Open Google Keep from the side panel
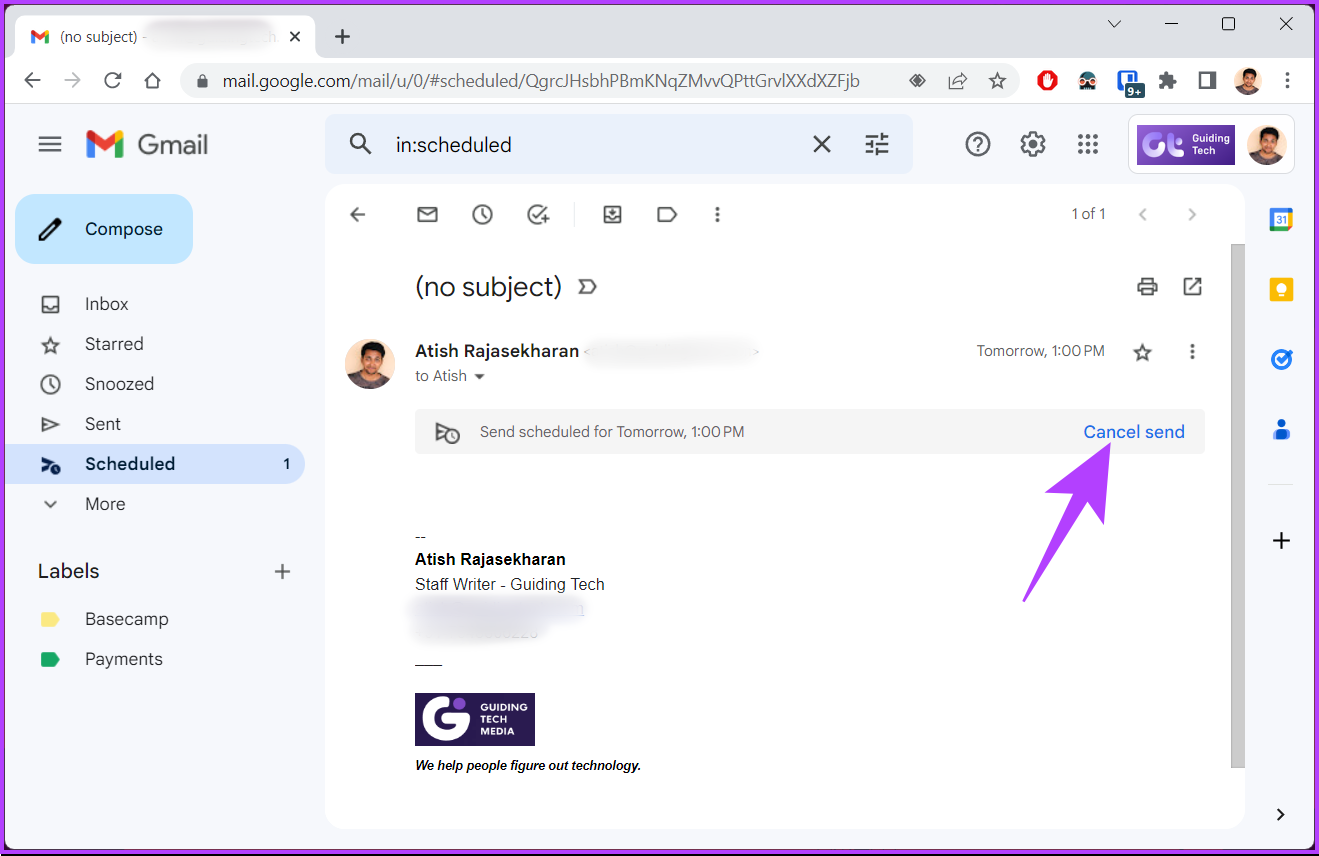The height and width of the screenshot is (856, 1319). point(1281,289)
